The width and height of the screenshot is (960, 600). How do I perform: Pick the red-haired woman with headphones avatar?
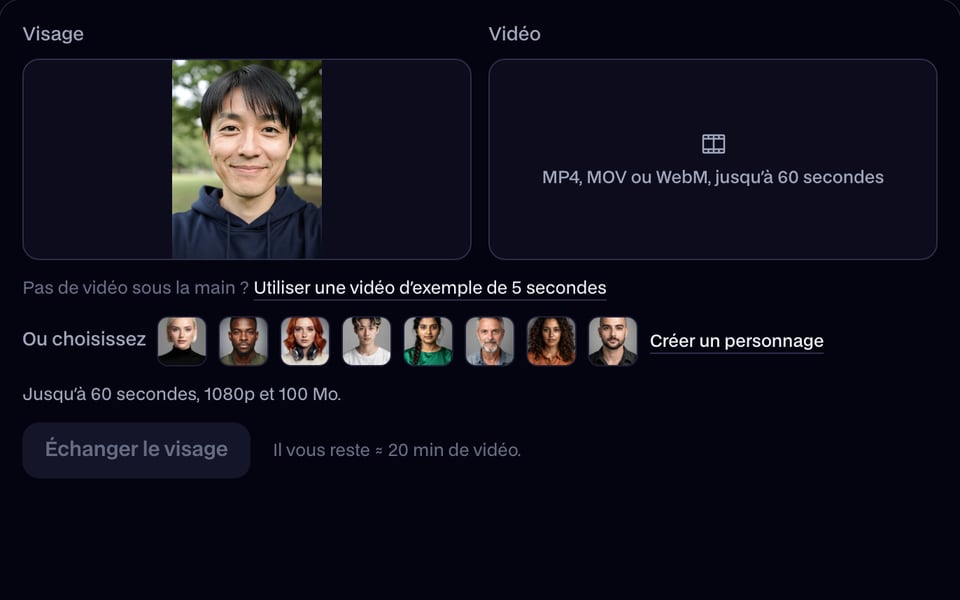pos(305,341)
